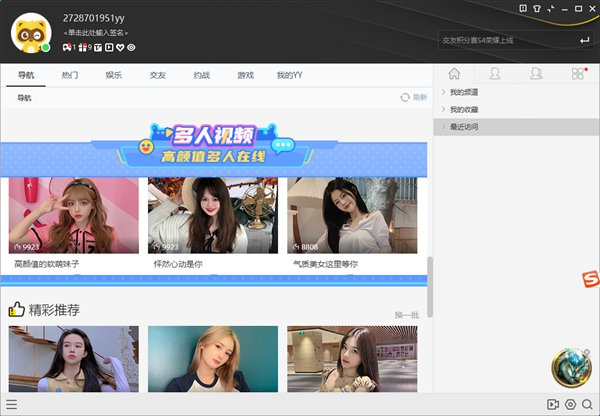600x416 pixels.
Task: Expand the 我的收藏 list
Action: click(463, 110)
